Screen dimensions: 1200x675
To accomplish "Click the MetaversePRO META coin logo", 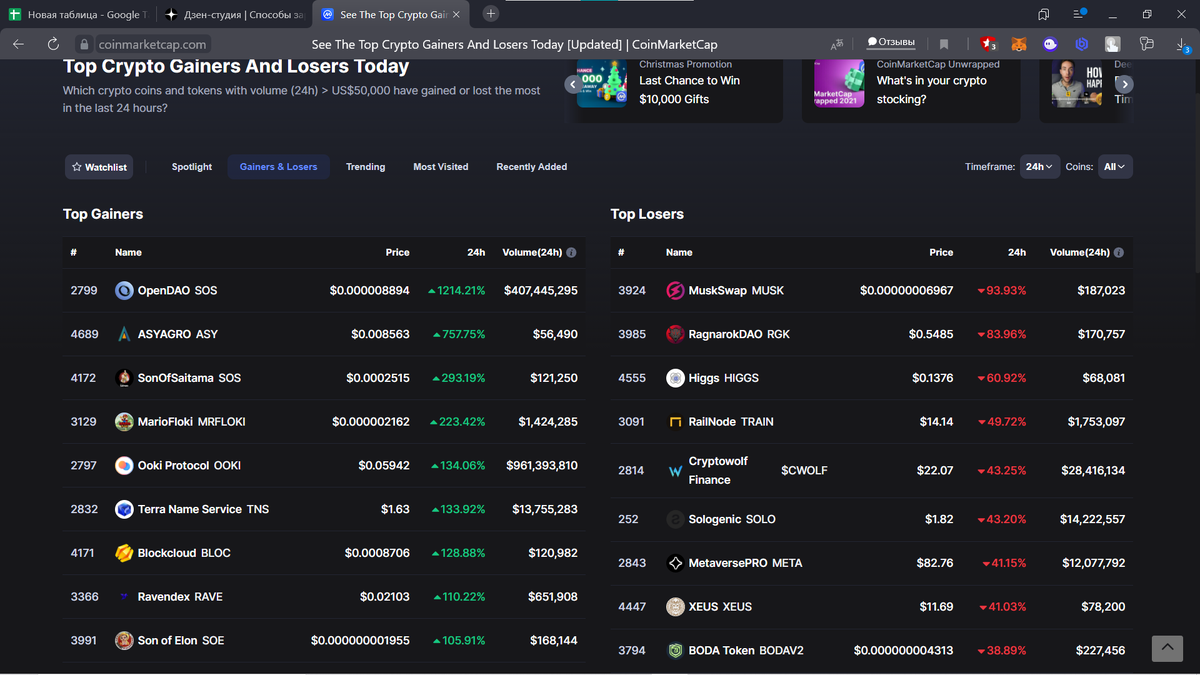I will 675,563.
